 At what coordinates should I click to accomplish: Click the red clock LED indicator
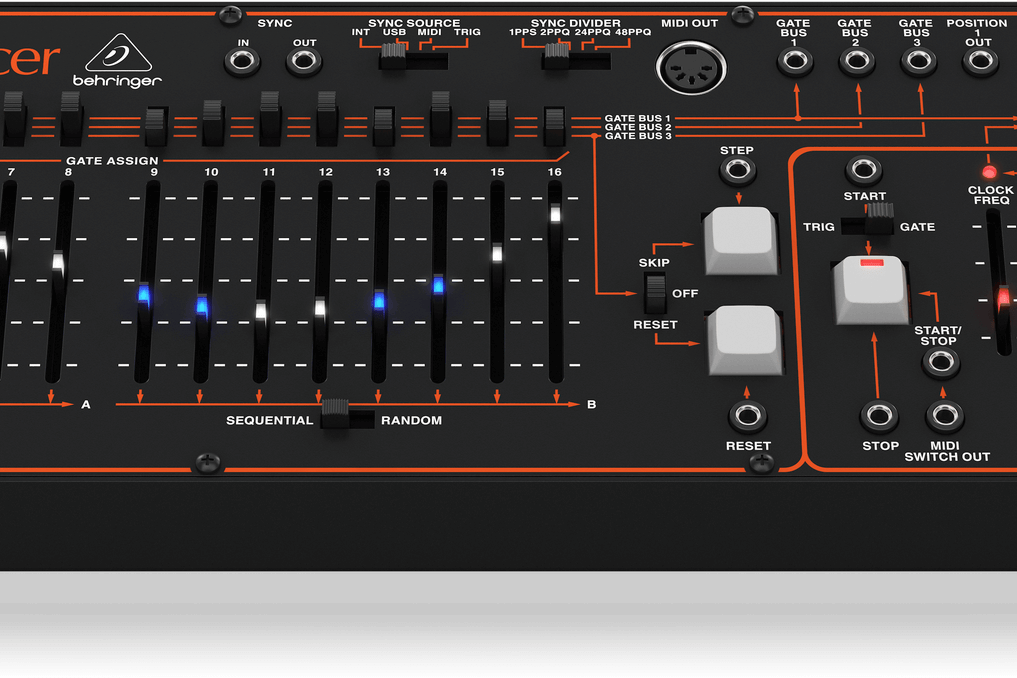tap(989, 172)
